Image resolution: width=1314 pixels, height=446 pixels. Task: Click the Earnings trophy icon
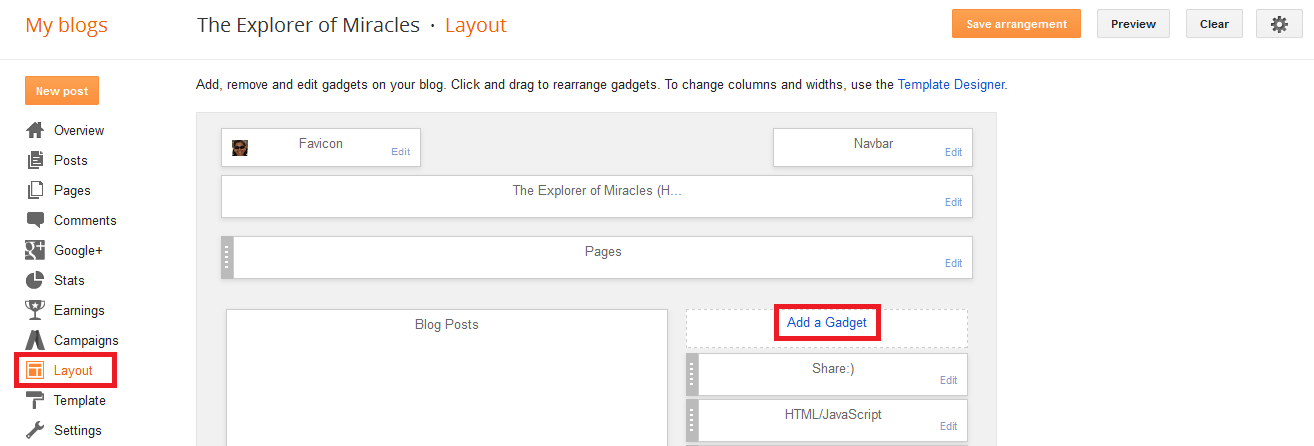point(35,310)
